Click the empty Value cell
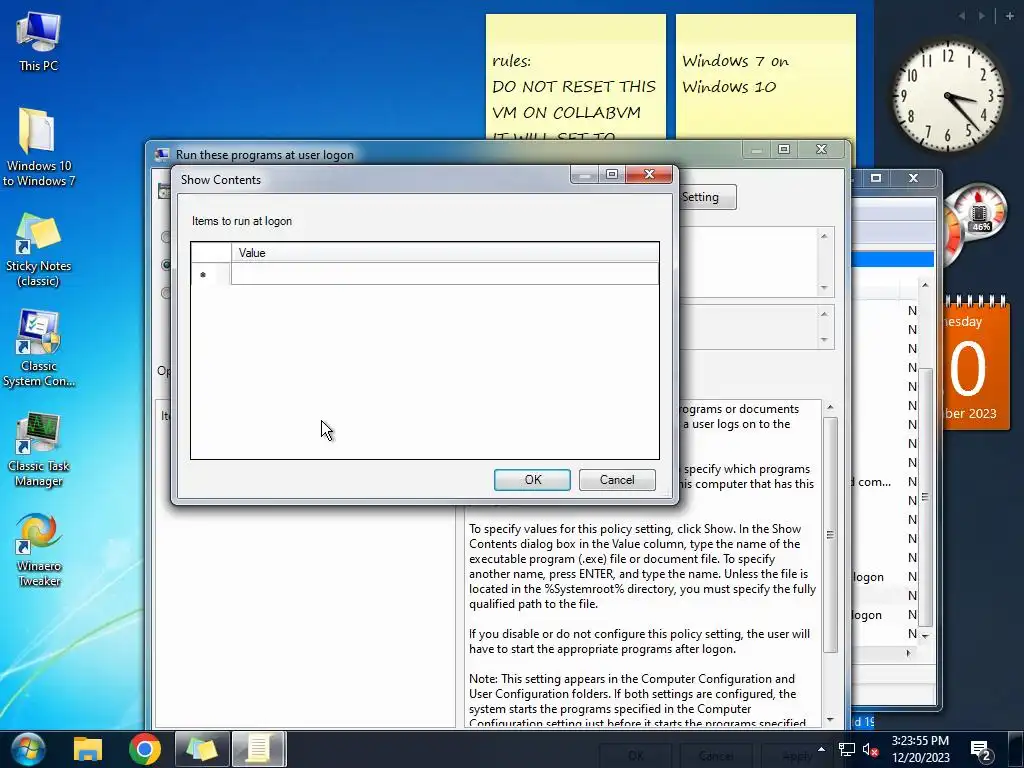 [x=445, y=274]
